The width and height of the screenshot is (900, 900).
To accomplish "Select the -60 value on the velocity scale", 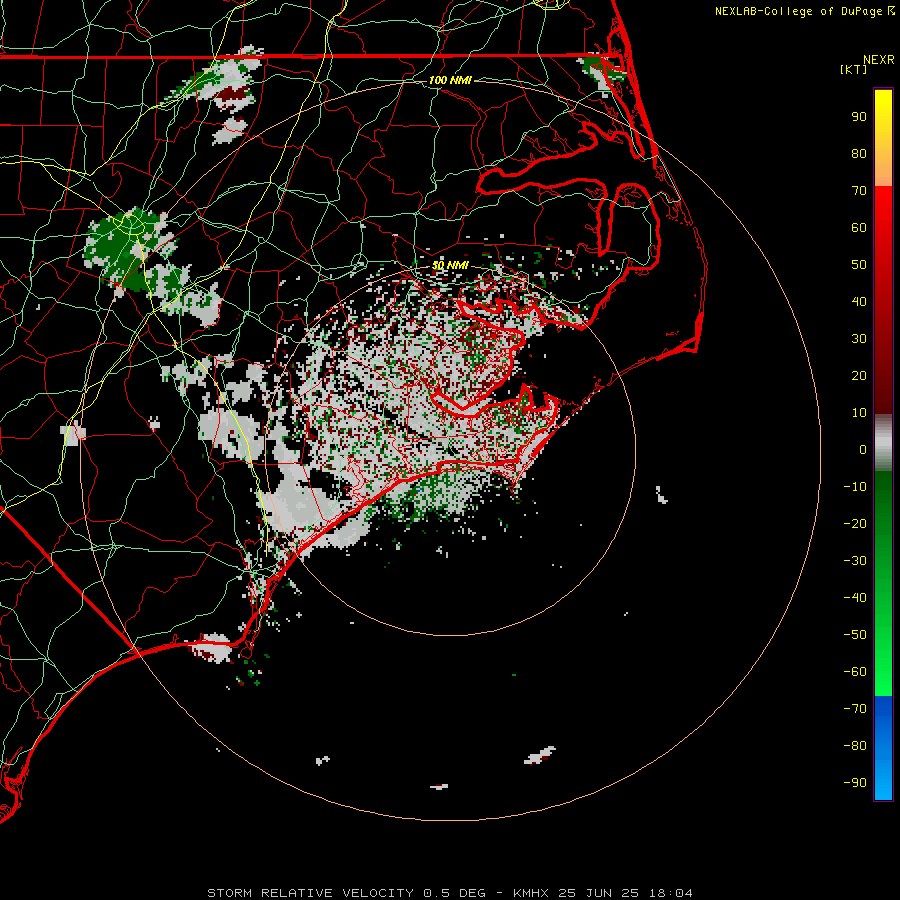I will point(855,672).
